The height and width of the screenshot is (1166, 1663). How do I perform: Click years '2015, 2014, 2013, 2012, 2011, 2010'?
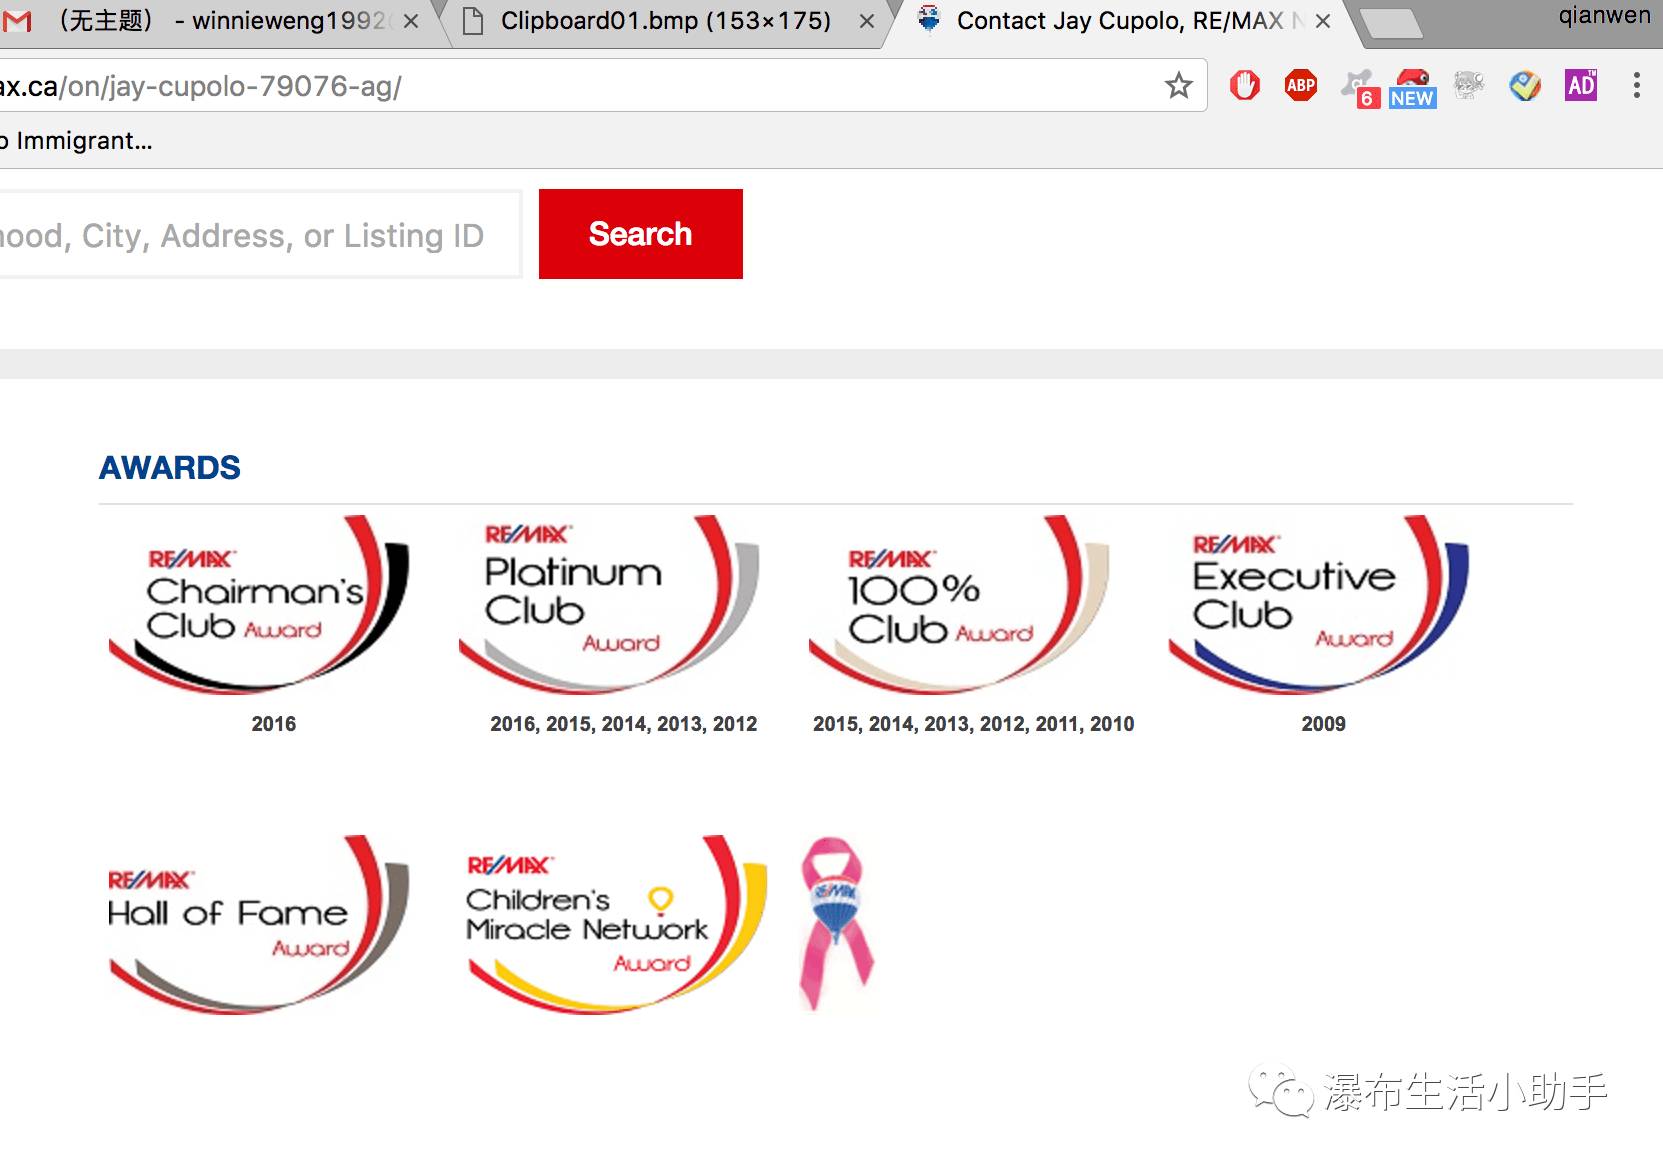[974, 724]
